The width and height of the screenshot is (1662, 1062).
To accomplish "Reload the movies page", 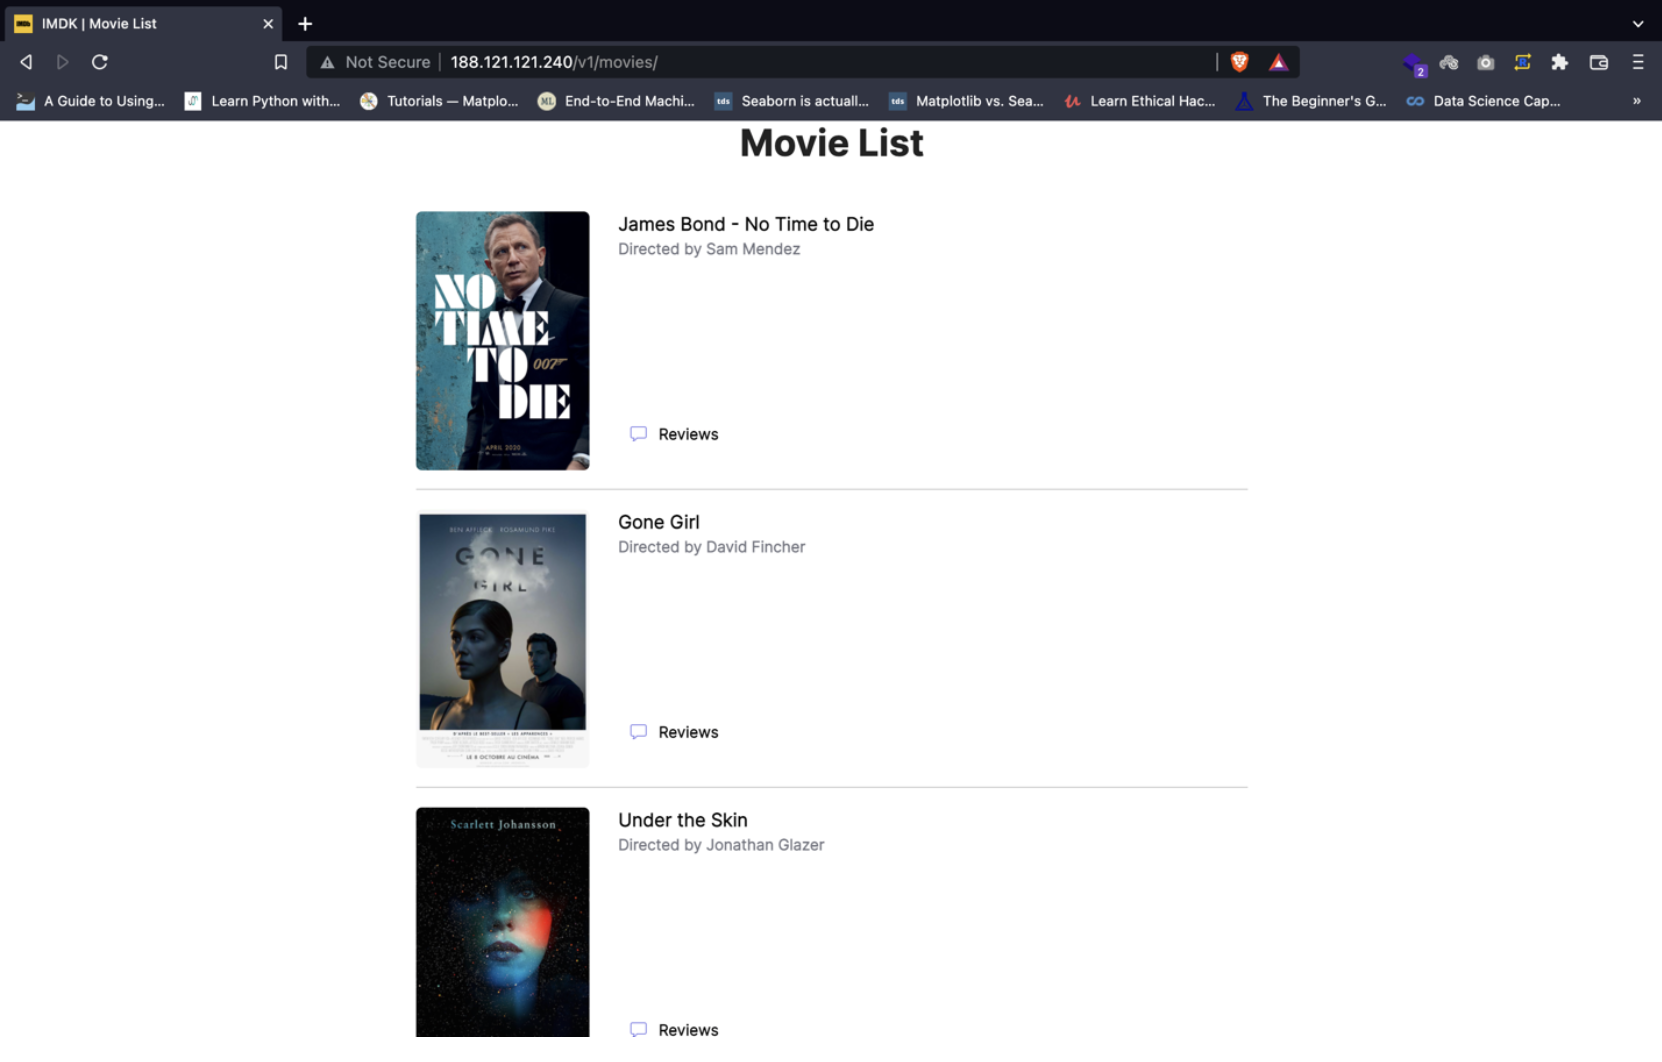I will coord(100,62).
